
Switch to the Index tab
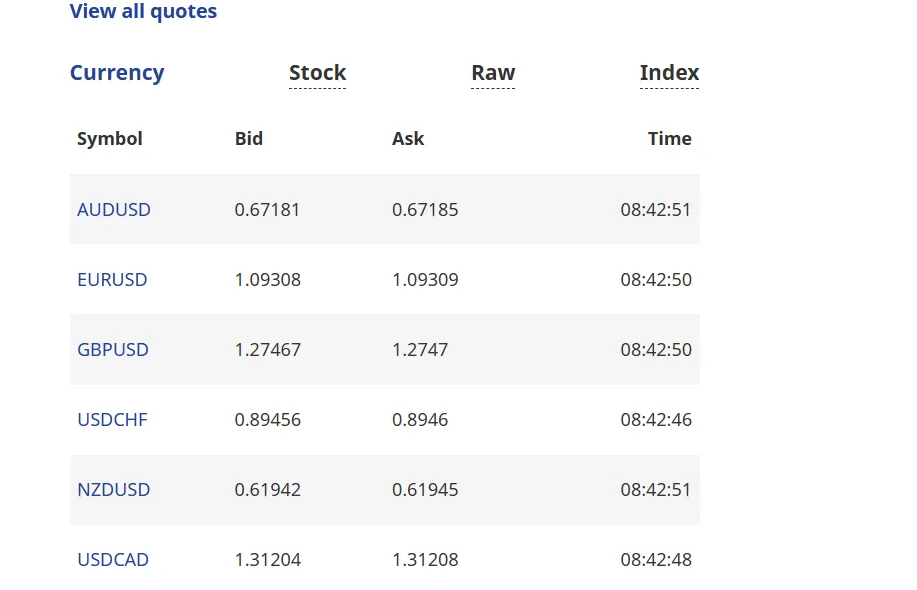[x=670, y=73]
